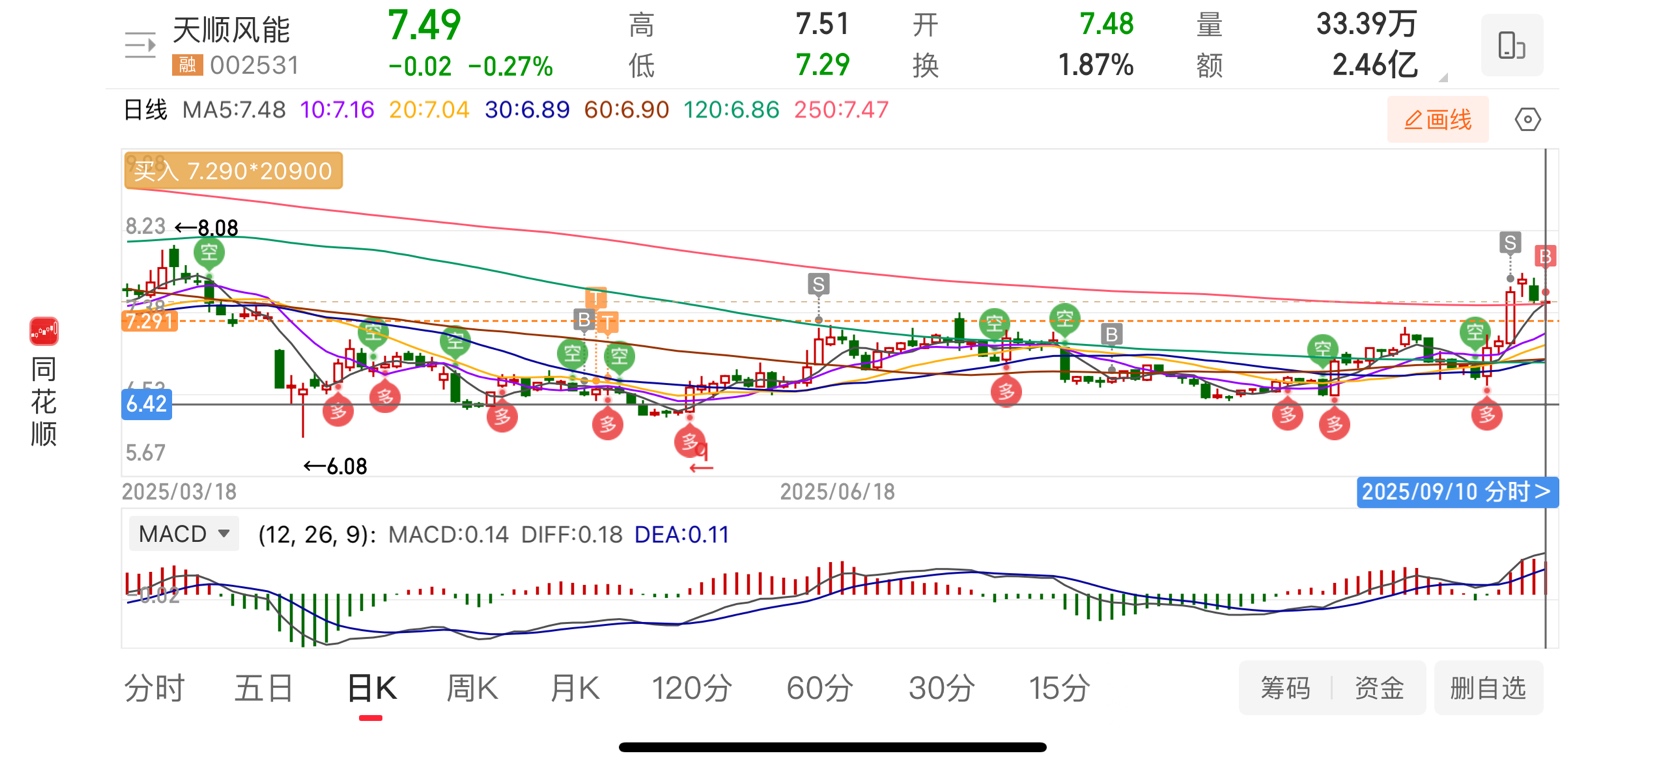Select the 120分 chart tab
The height and width of the screenshot is (769, 1665).
tap(692, 688)
